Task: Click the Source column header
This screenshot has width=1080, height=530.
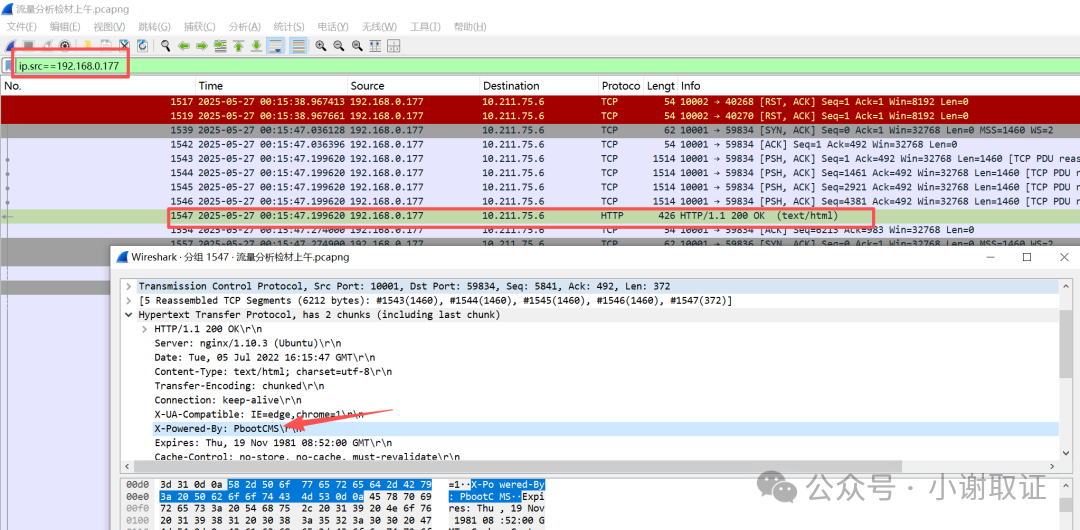Action: (368, 86)
